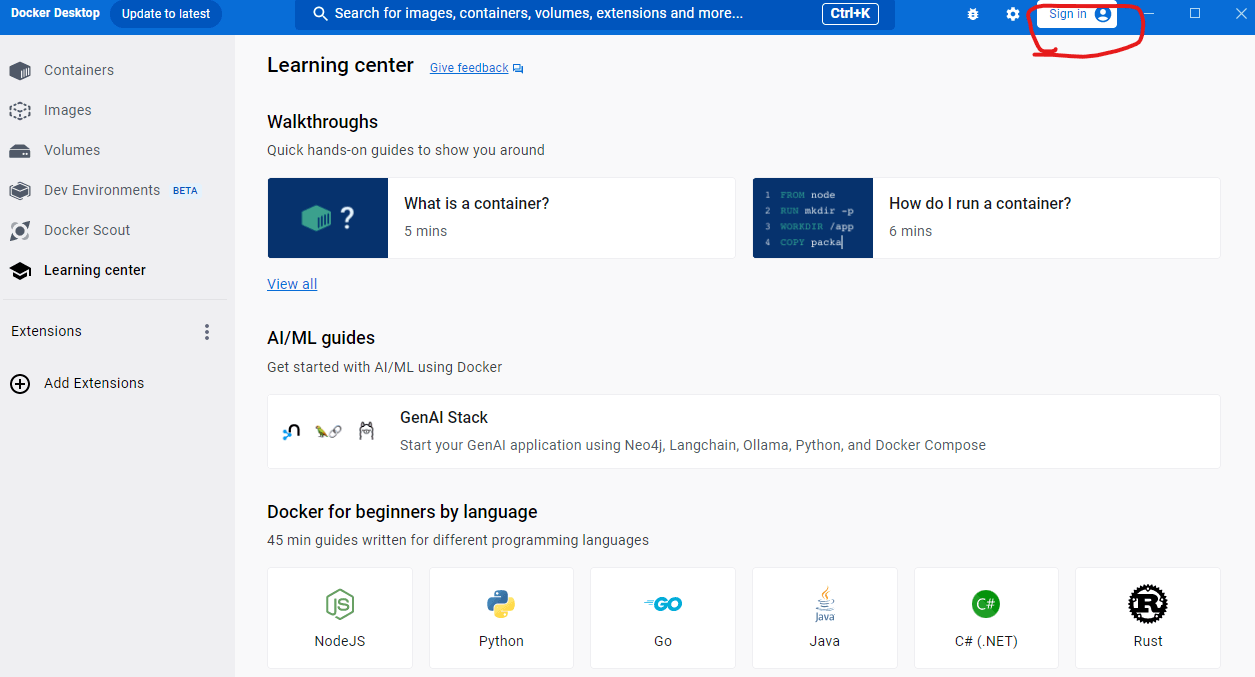Click the Langchain parrot icon
The image size is (1255, 677).
[328, 432]
